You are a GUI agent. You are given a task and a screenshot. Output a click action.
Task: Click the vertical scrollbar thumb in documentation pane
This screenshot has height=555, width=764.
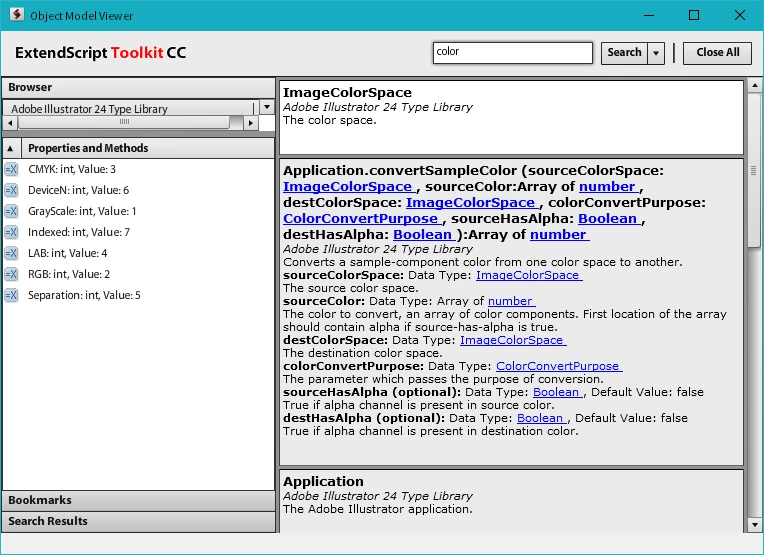tap(754, 171)
